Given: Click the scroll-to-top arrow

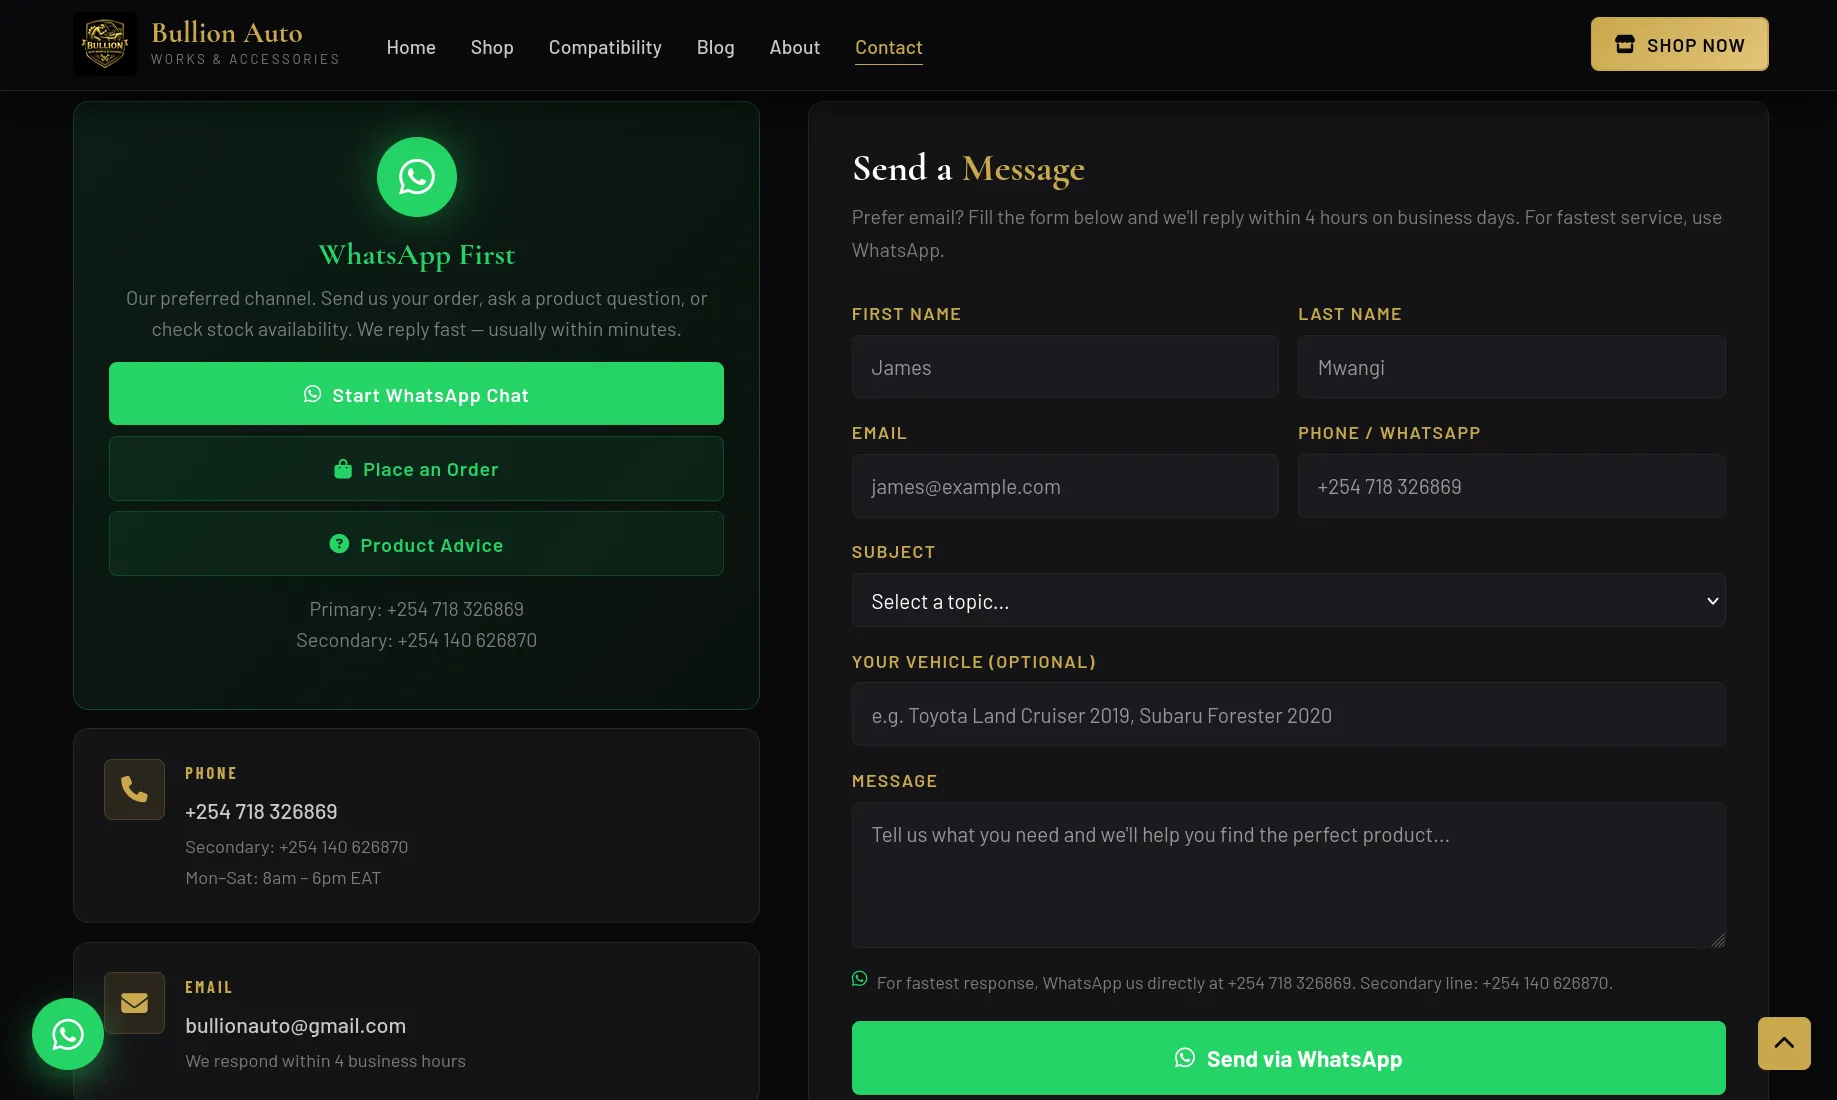Looking at the screenshot, I should (x=1783, y=1043).
